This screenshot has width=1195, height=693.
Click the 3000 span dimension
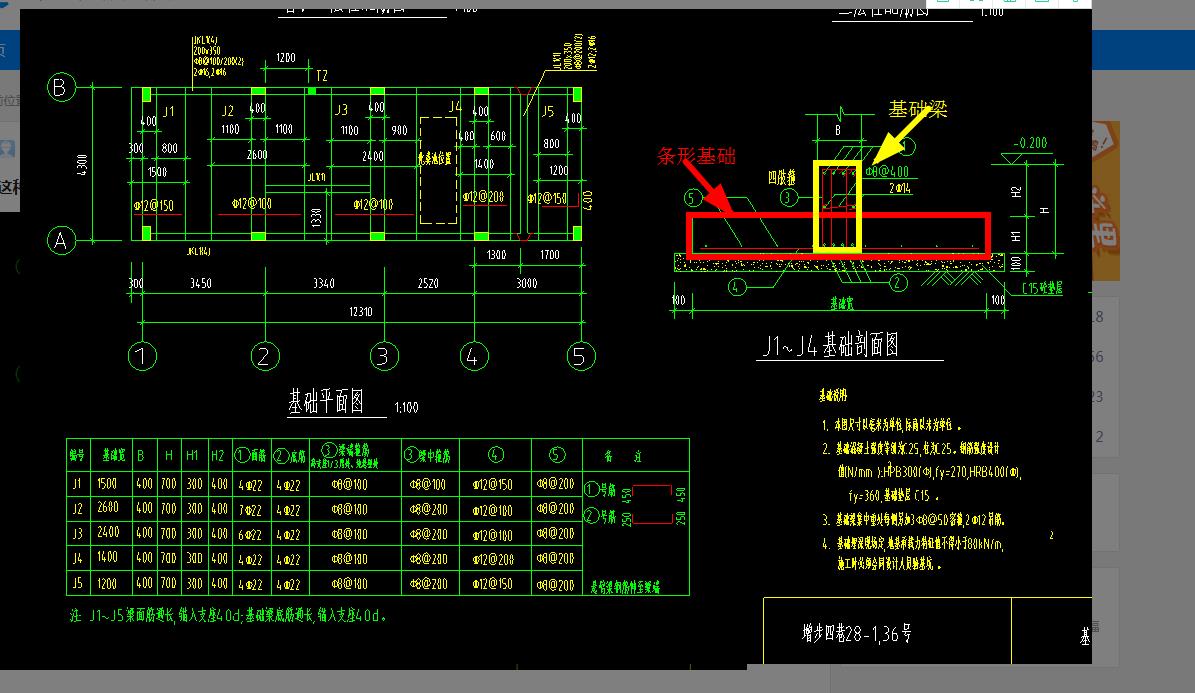527,284
